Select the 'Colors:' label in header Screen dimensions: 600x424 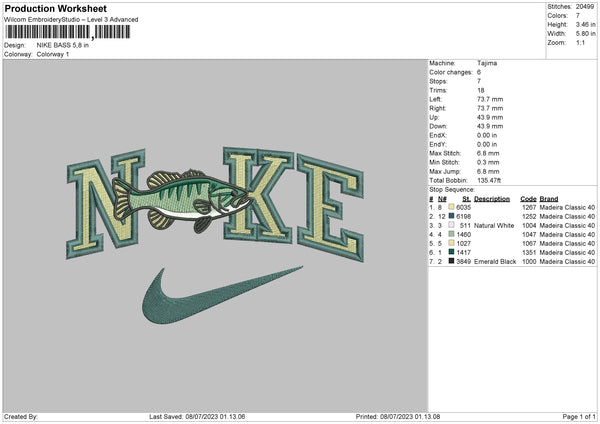(558, 16)
